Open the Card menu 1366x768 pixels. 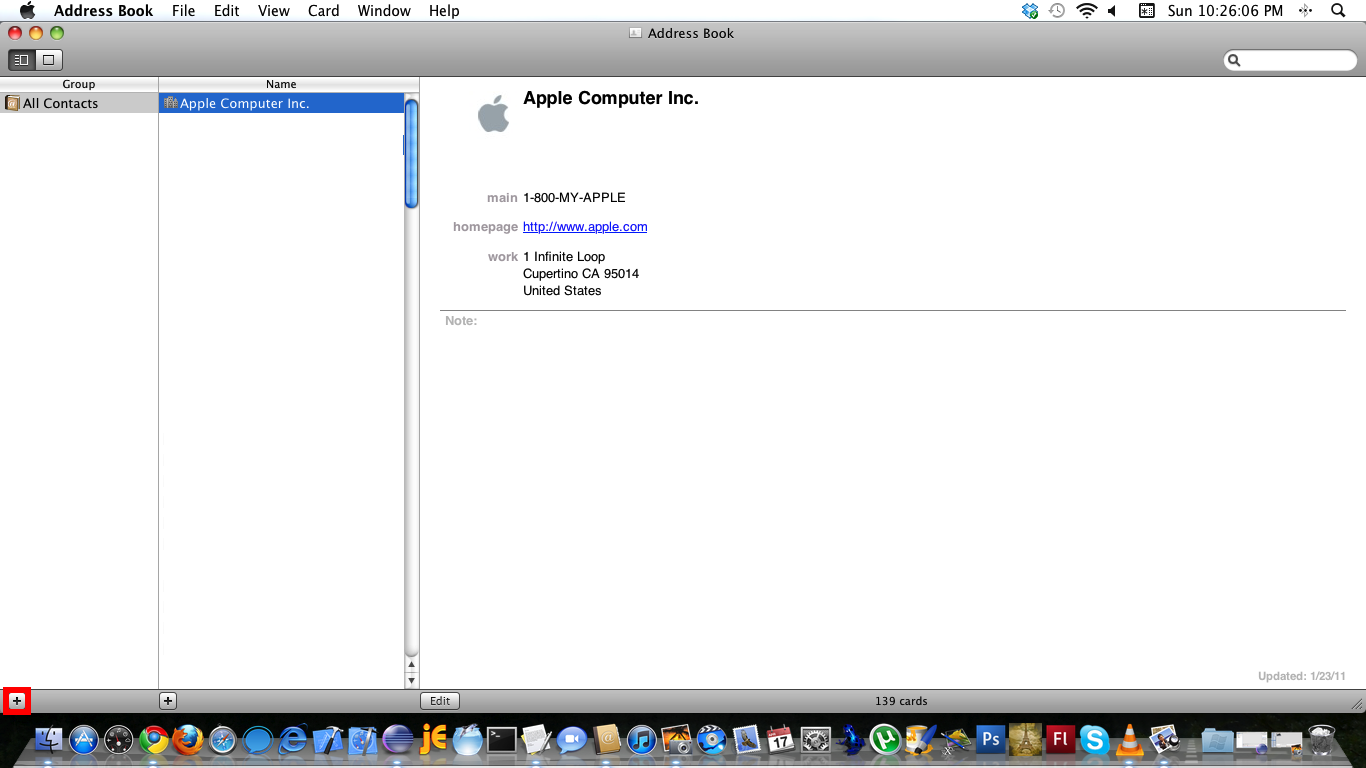[323, 11]
